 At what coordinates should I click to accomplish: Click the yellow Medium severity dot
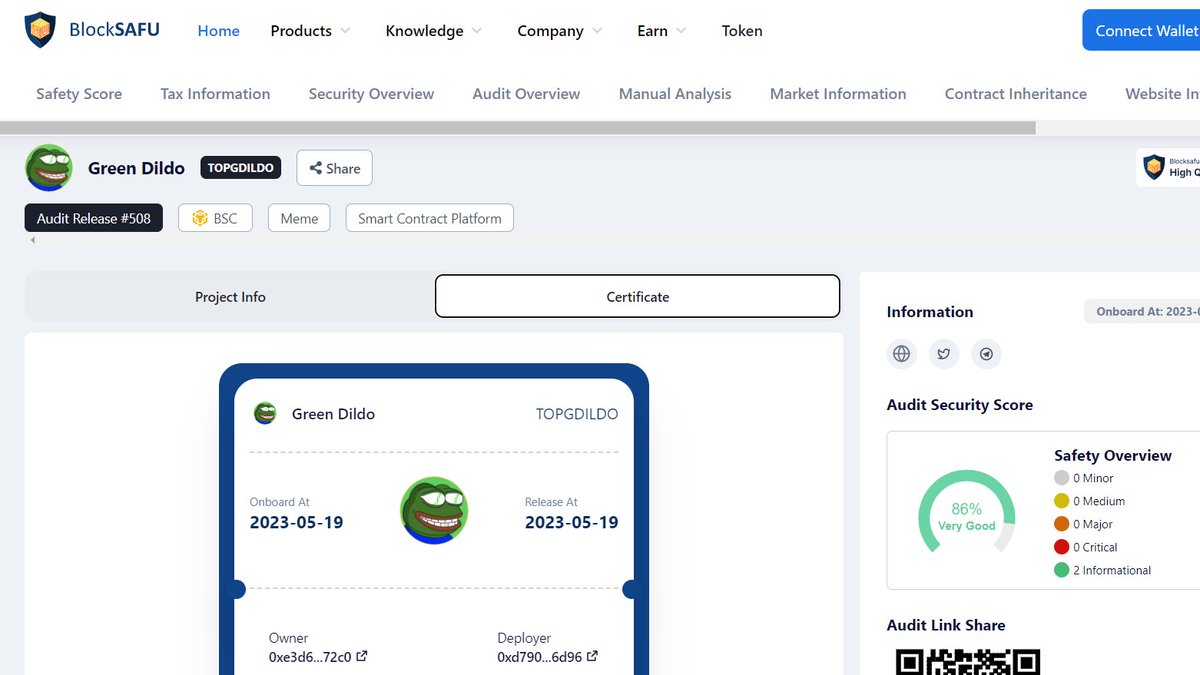(1062, 501)
